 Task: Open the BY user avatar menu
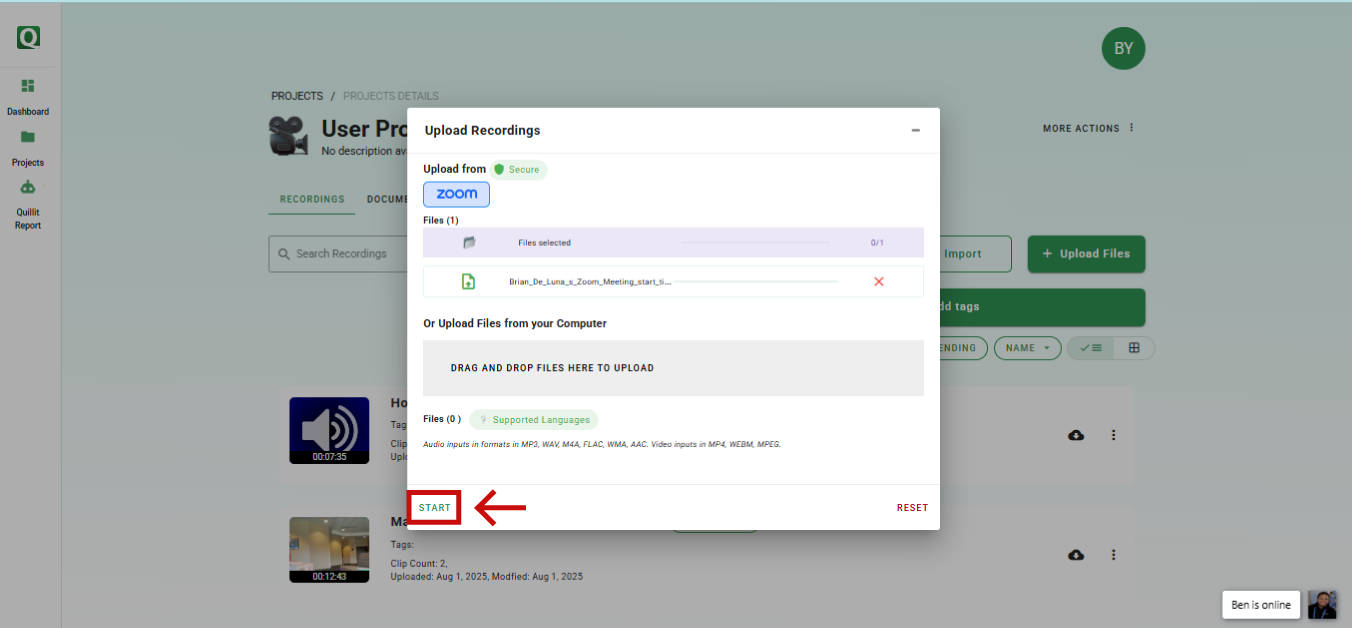click(1123, 48)
